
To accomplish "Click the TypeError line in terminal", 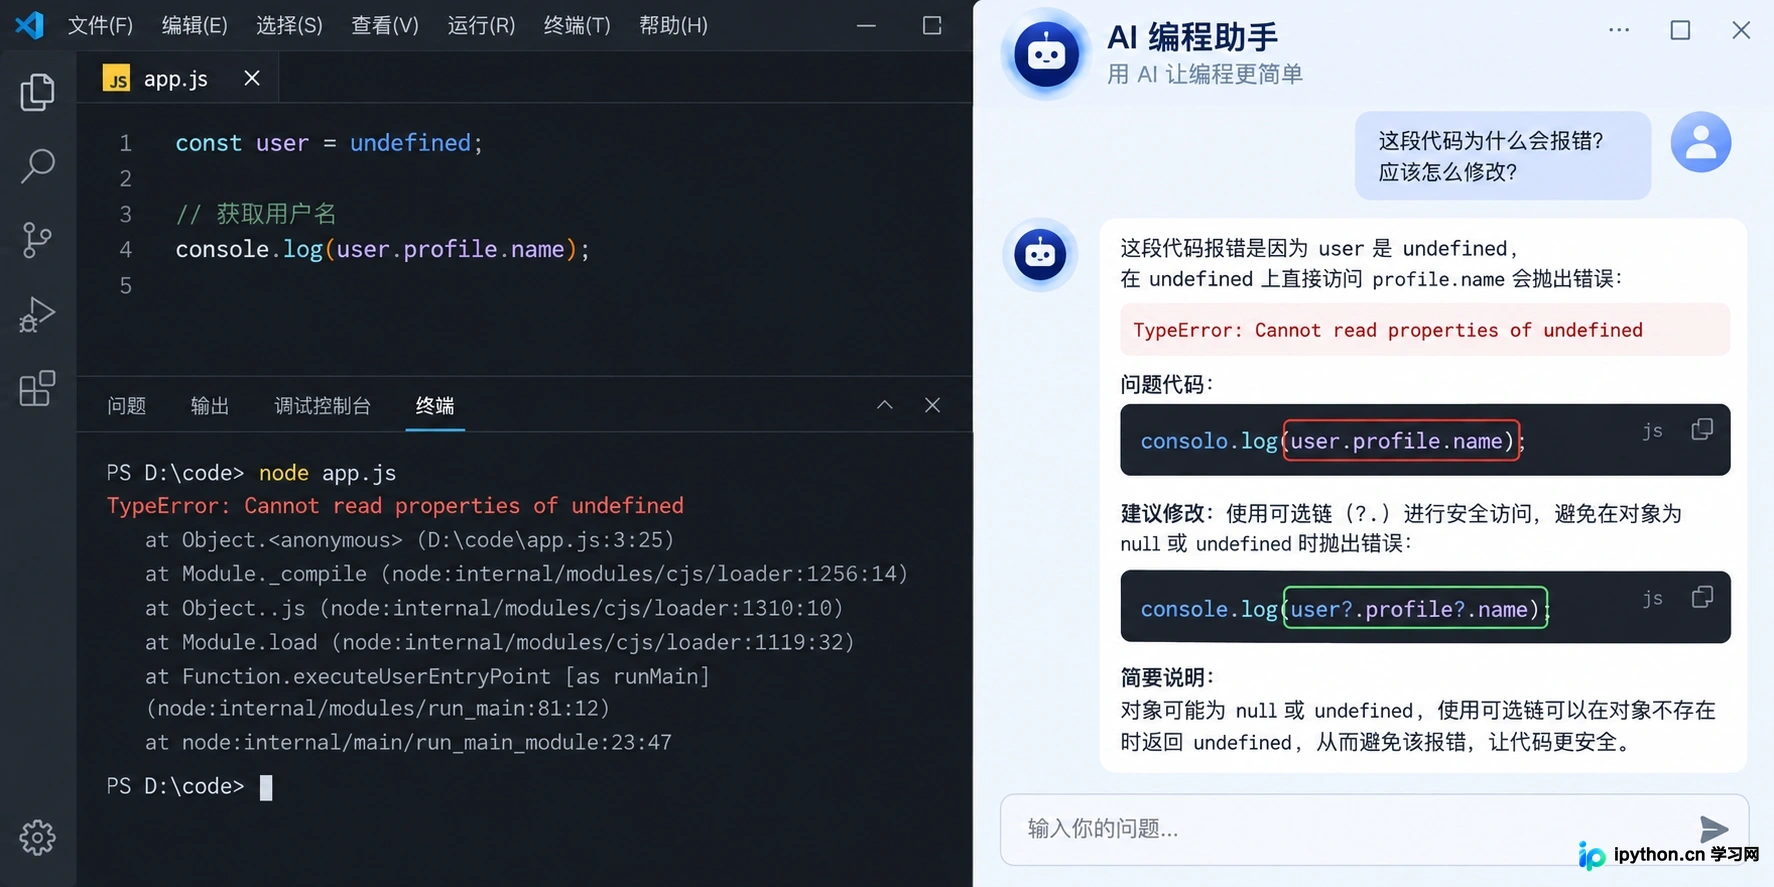I will (395, 506).
